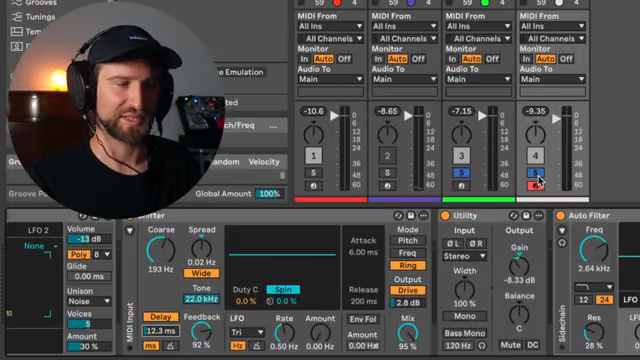
Task: Click the Utility Bass Mono audition headphone icon
Action: point(482,346)
